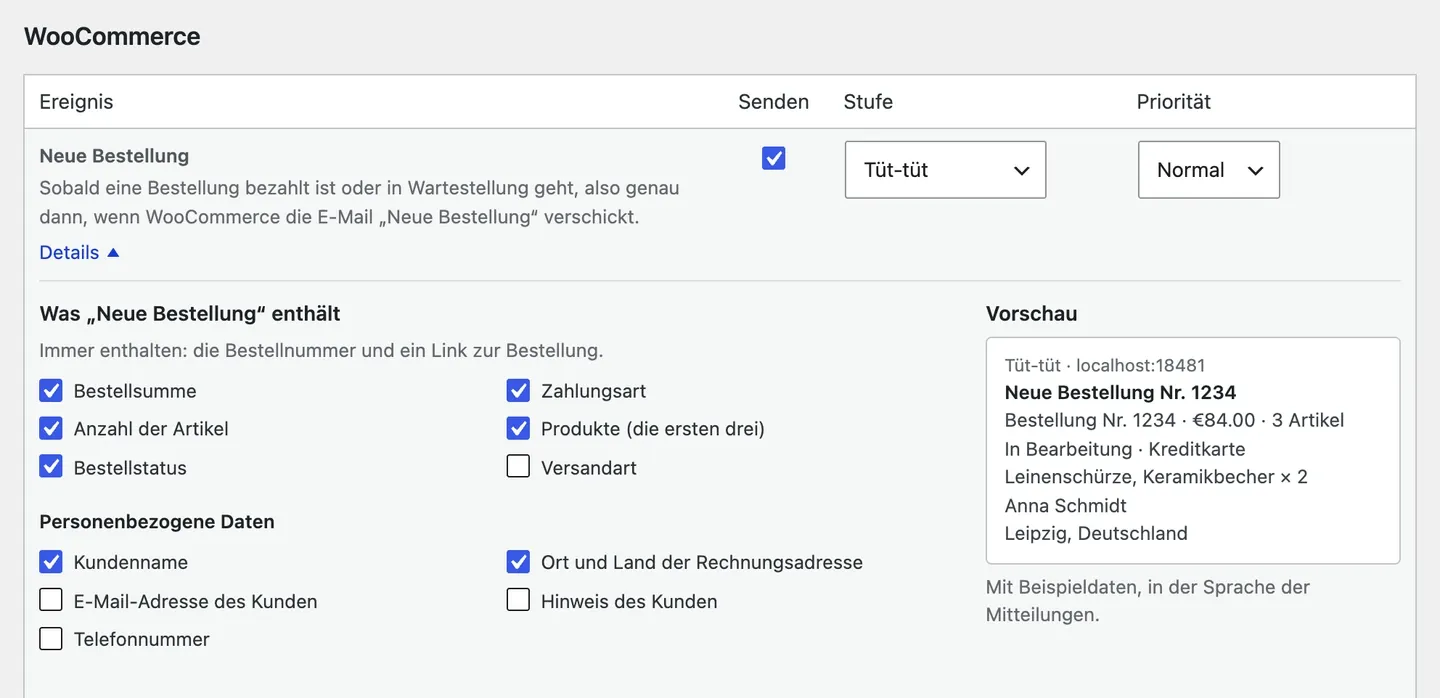Open the Priorität dropdown showing Normal

point(1208,170)
